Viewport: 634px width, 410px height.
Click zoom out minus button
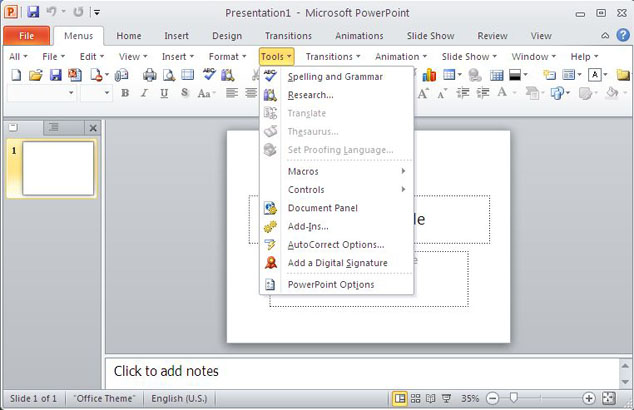click(x=492, y=399)
